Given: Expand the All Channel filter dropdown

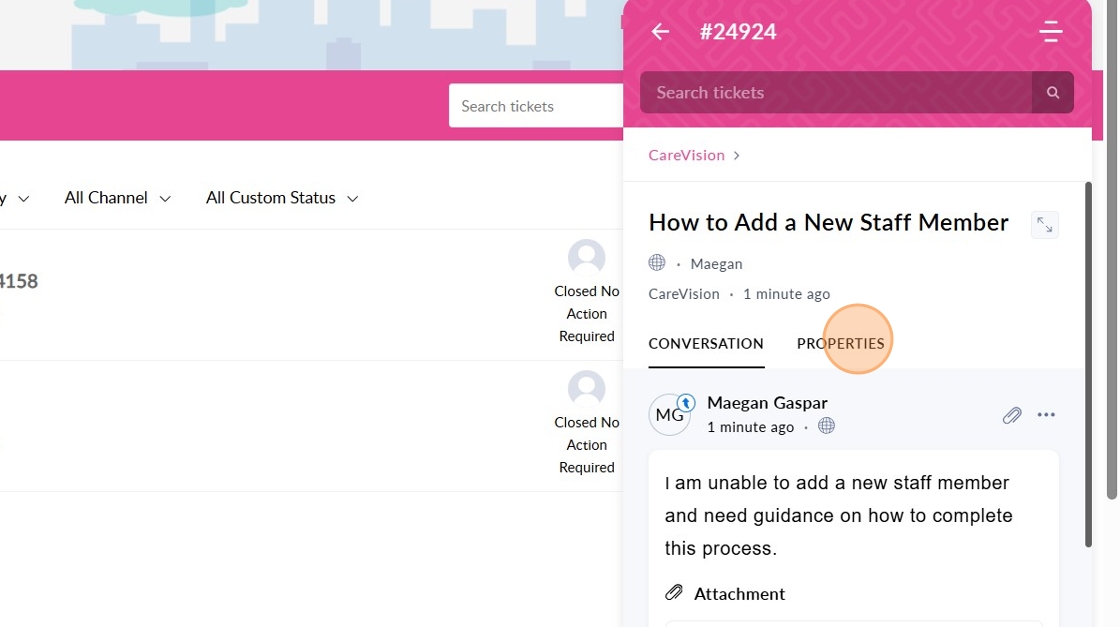Looking at the screenshot, I should coord(117,198).
